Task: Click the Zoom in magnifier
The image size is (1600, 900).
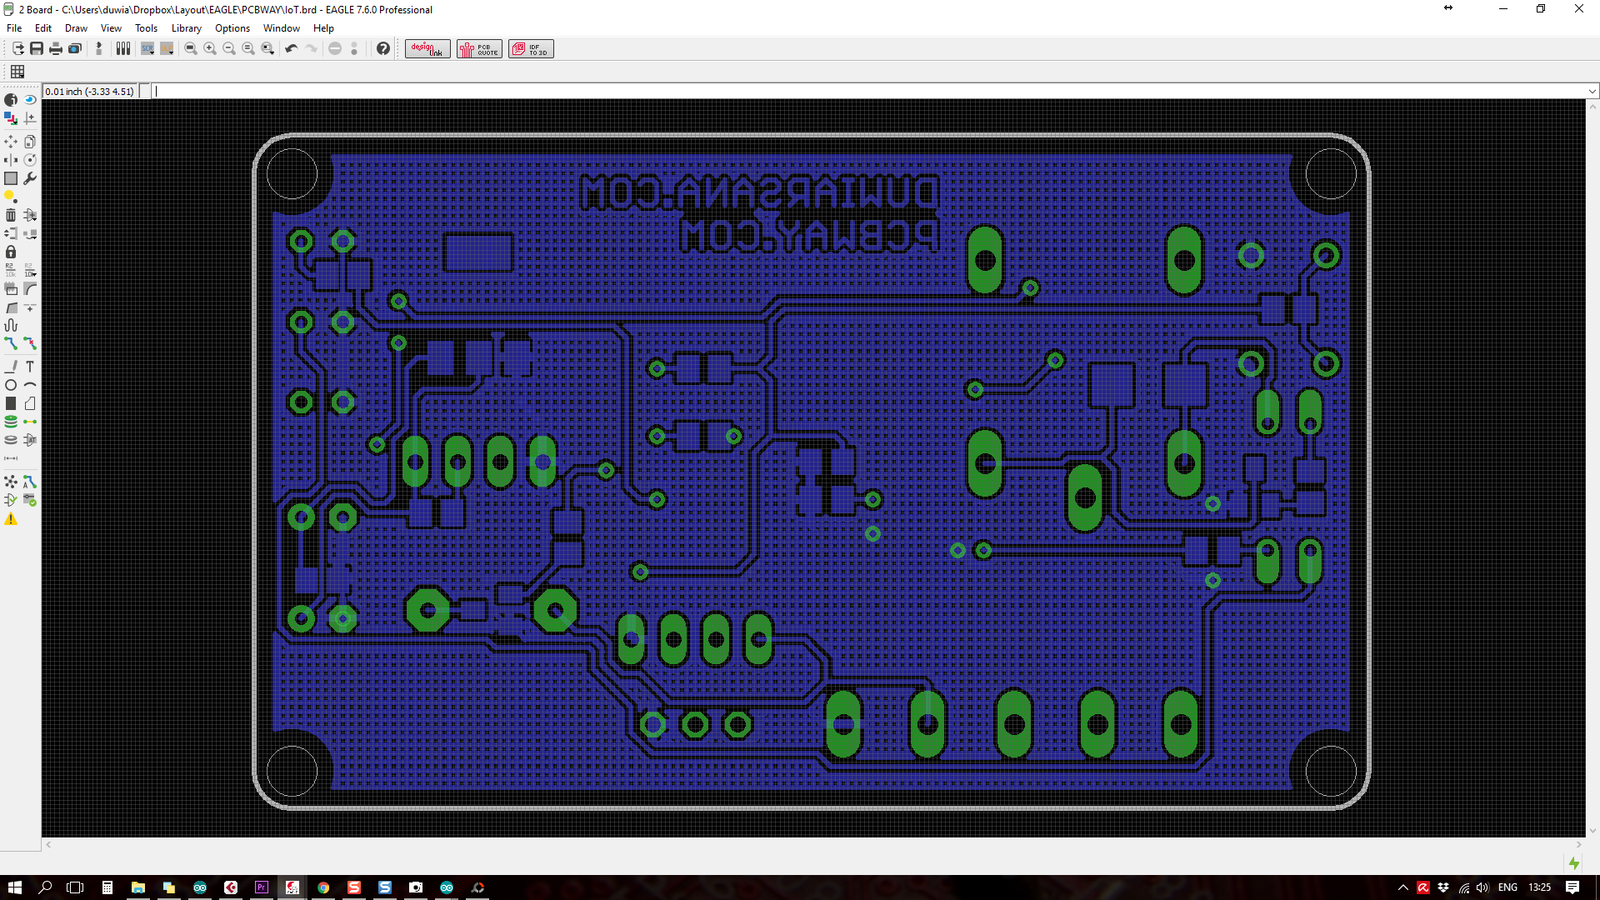Action: tap(210, 49)
